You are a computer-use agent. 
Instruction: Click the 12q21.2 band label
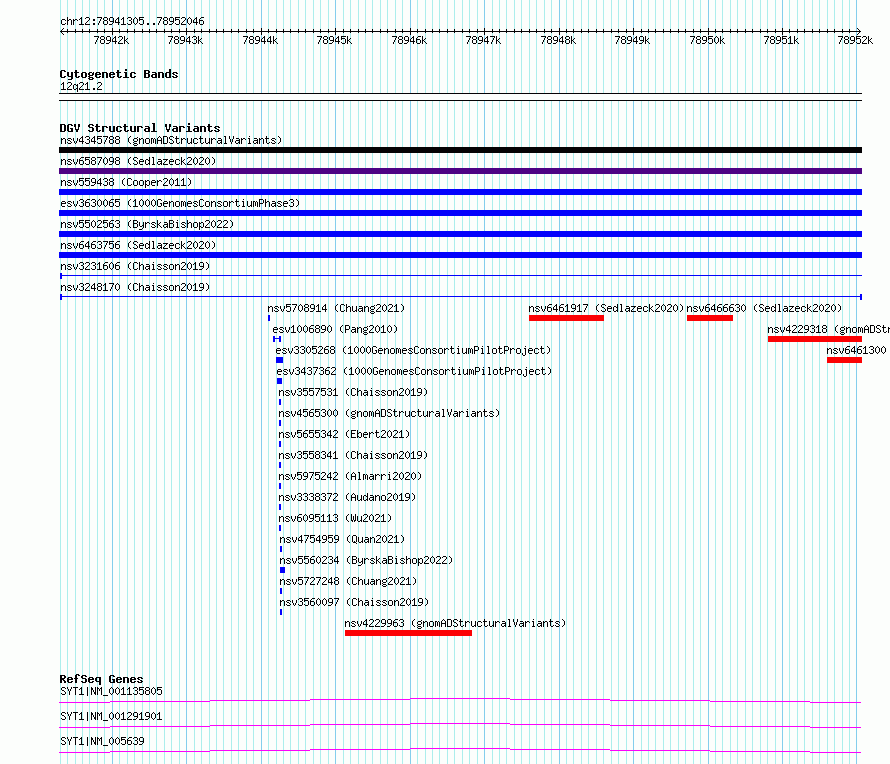coord(81,86)
